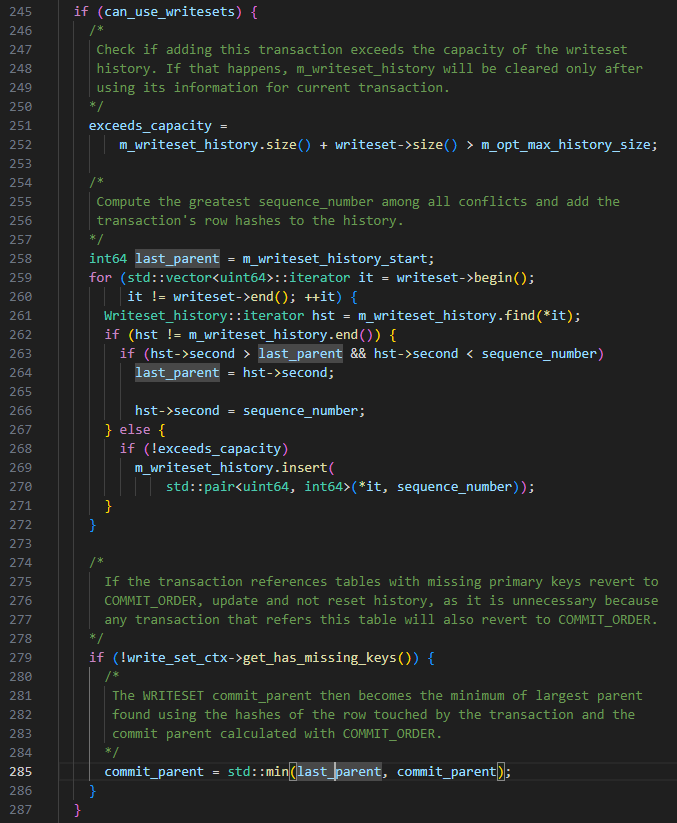Place cursor on 'can_use_writesets' in the if condition

(170, 12)
